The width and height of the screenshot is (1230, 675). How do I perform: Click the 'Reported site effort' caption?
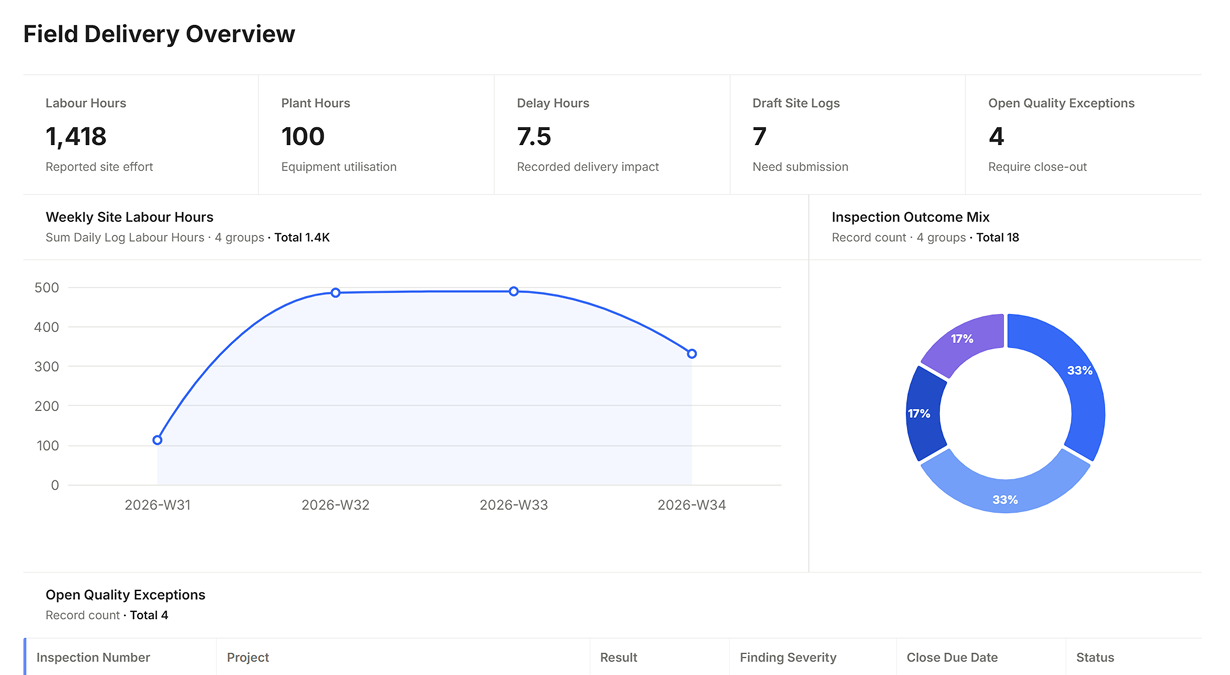click(x=99, y=167)
